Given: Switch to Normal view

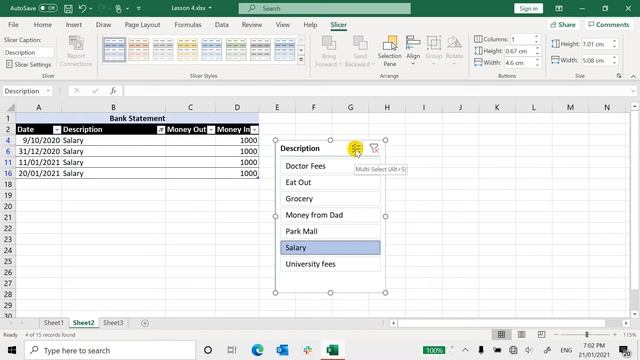Looking at the screenshot, I should (501, 335).
